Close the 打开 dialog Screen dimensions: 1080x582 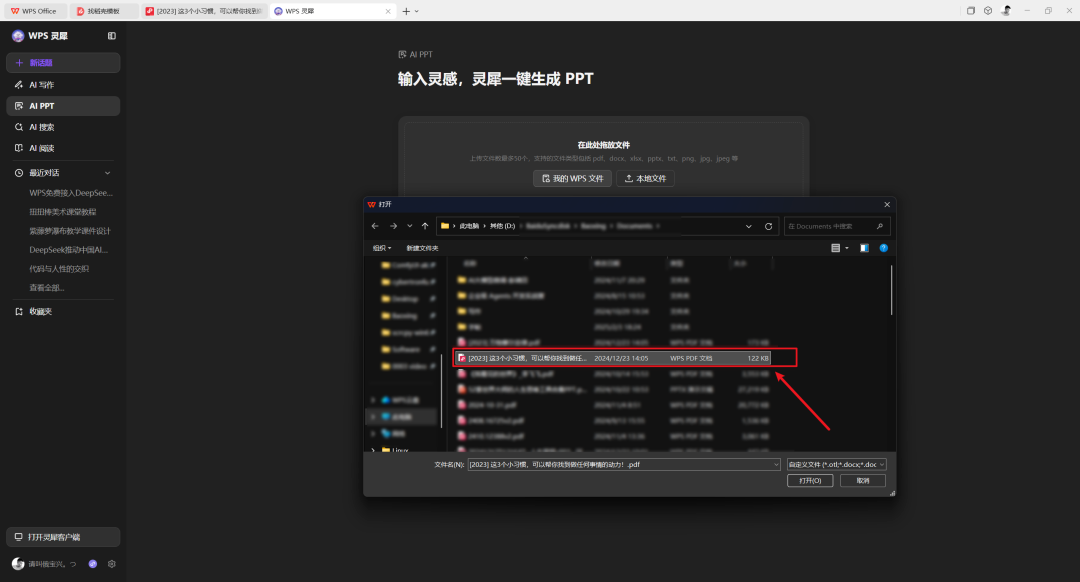click(x=887, y=205)
